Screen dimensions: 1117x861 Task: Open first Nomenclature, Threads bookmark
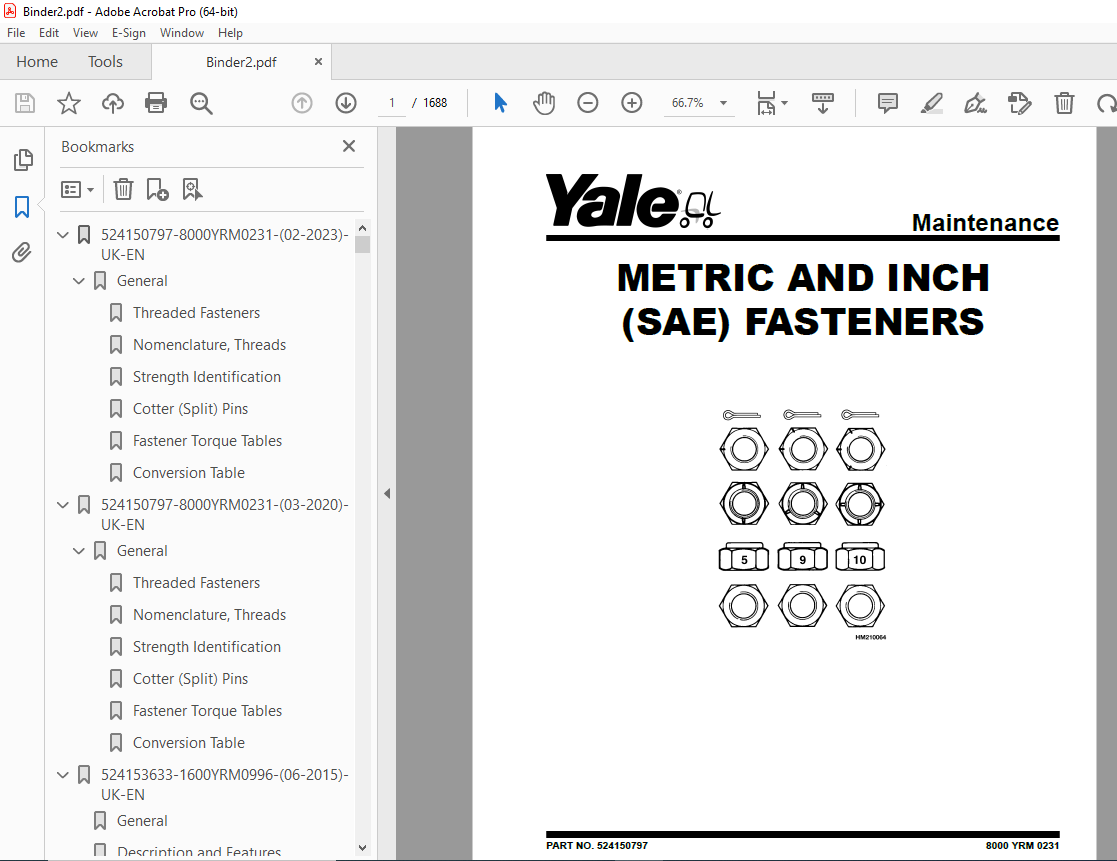pyautogui.click(x=209, y=345)
